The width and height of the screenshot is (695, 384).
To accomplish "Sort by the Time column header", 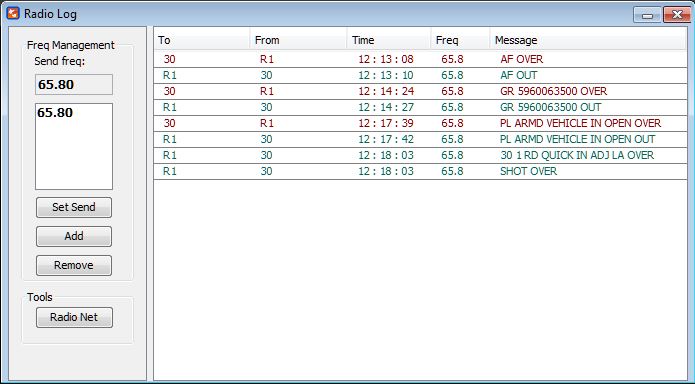I will pyautogui.click(x=389, y=40).
